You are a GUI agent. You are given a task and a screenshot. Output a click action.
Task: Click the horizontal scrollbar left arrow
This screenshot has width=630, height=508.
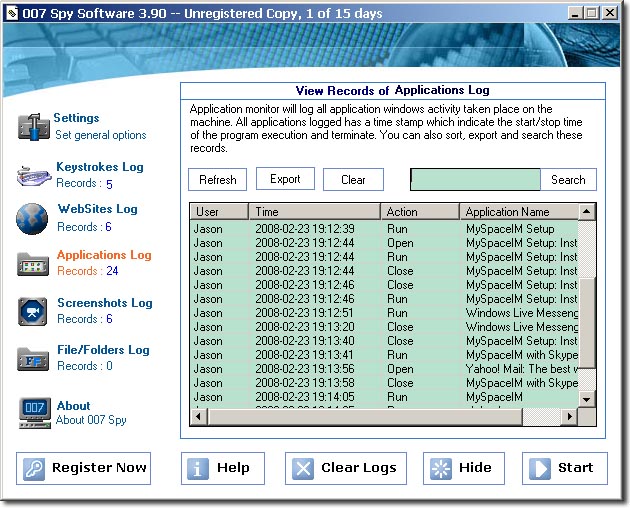point(198,417)
